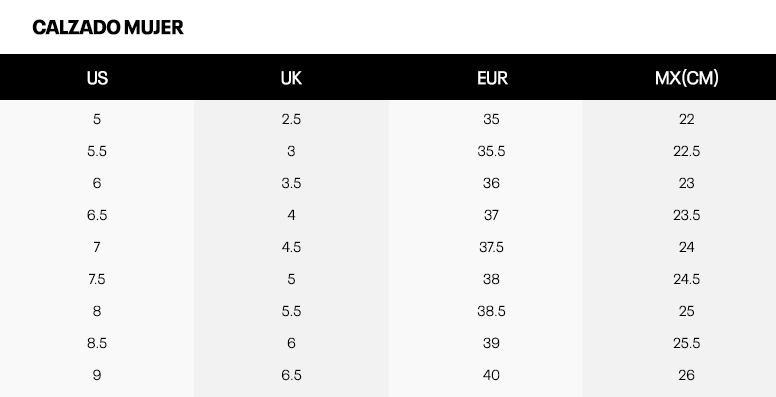776x397 pixels.
Task: Click EUR size 37.5 cell
Action: coord(491,247)
